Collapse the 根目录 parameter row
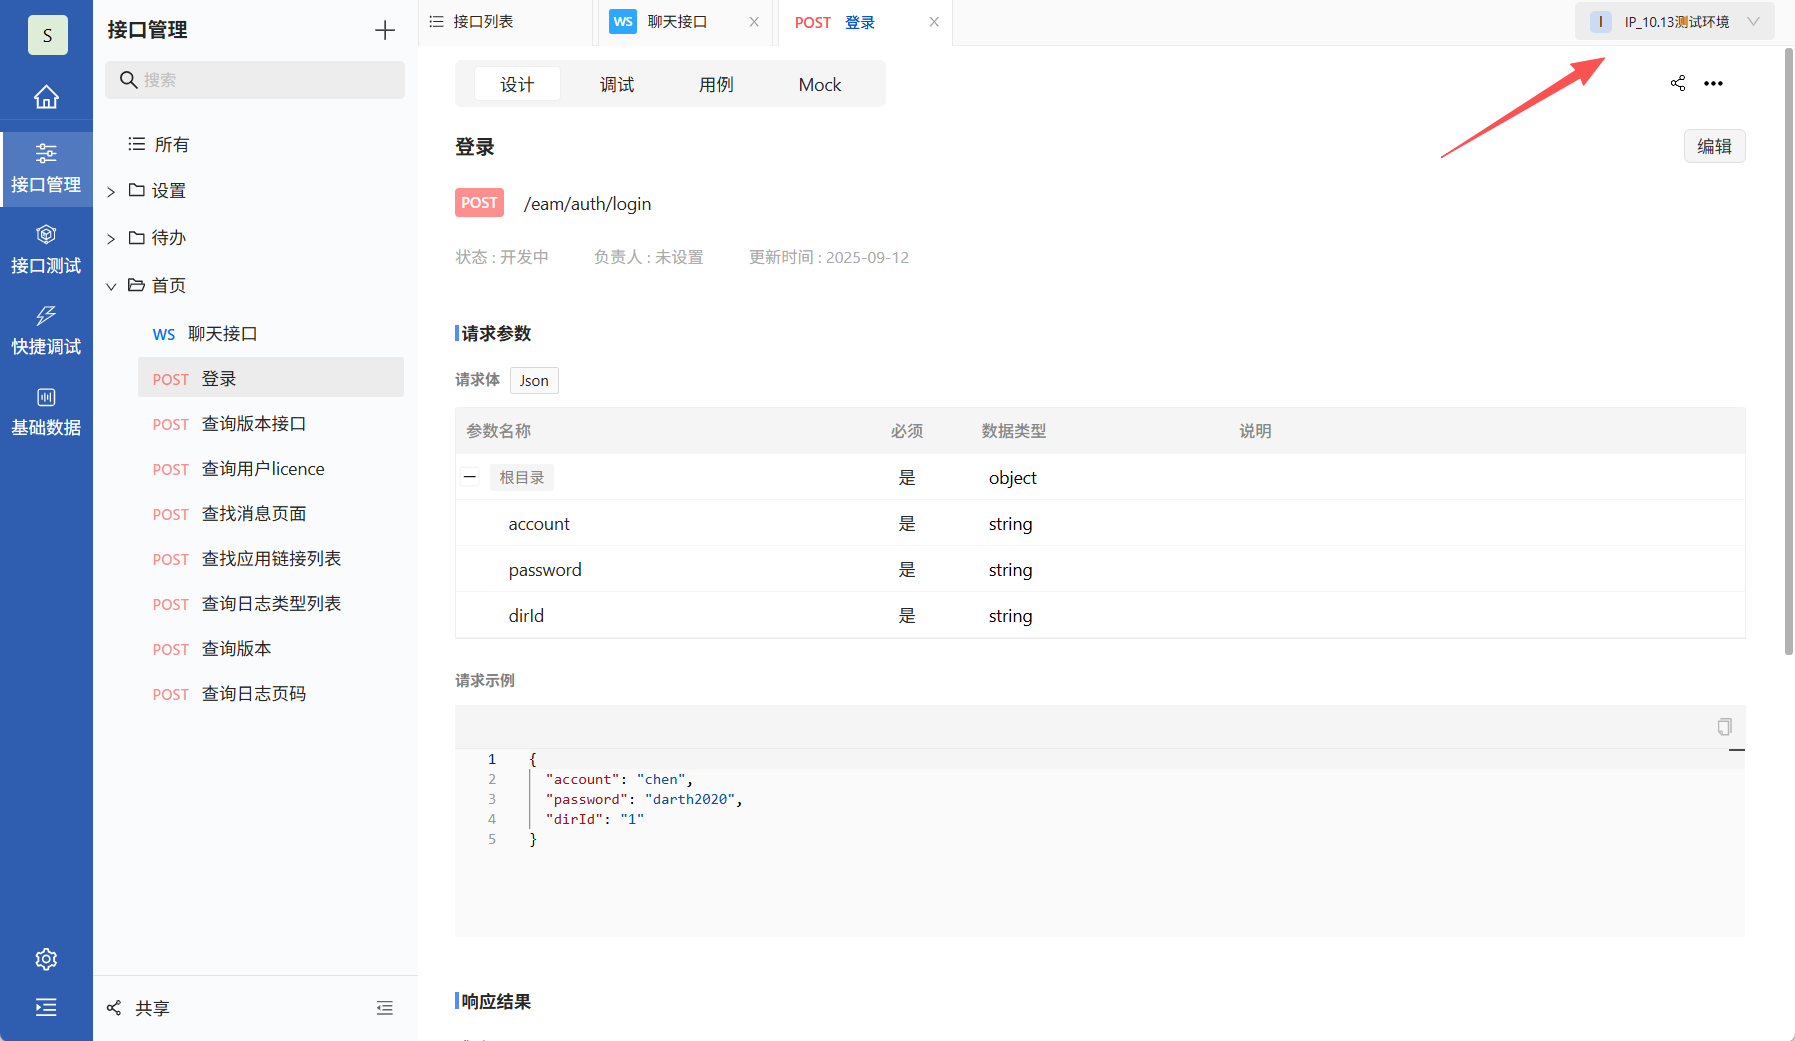1795x1041 pixels. click(x=470, y=477)
